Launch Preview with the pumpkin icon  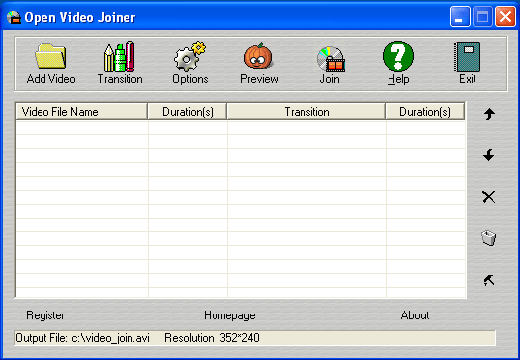[259, 56]
